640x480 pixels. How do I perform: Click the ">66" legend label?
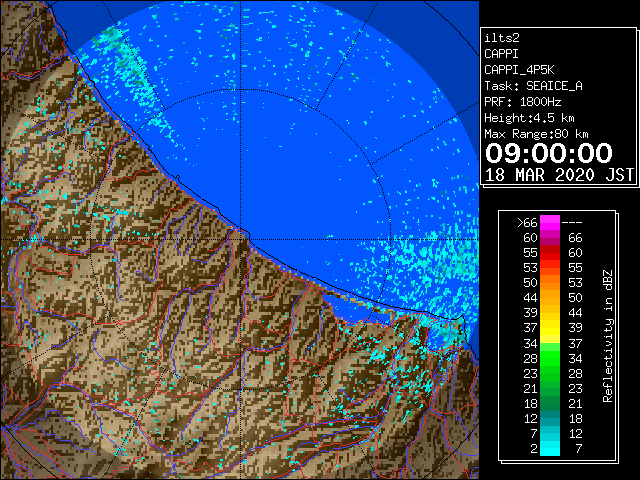(527, 223)
